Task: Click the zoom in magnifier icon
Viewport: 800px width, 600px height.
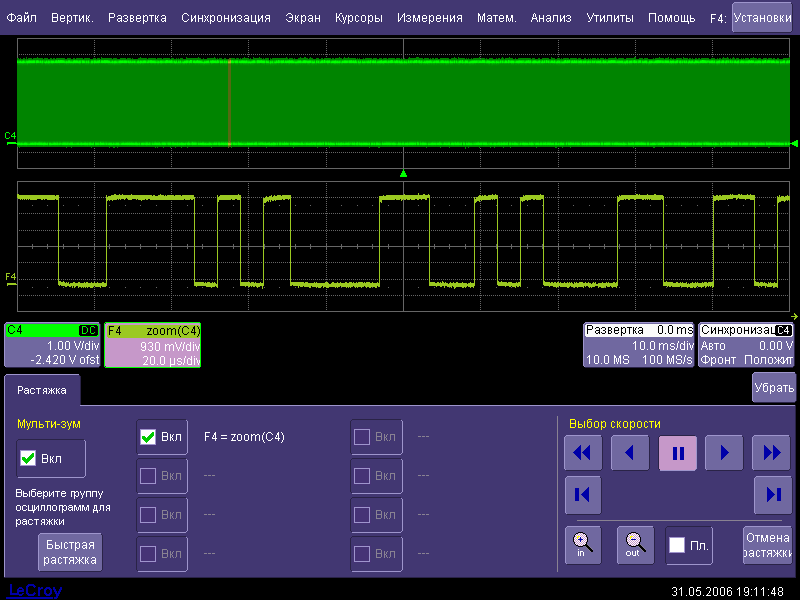Action: pyautogui.click(x=583, y=544)
